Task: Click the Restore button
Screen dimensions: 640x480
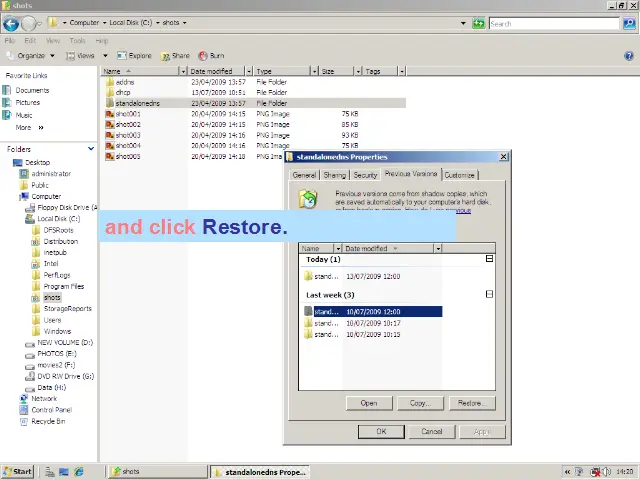Action: tap(470, 403)
